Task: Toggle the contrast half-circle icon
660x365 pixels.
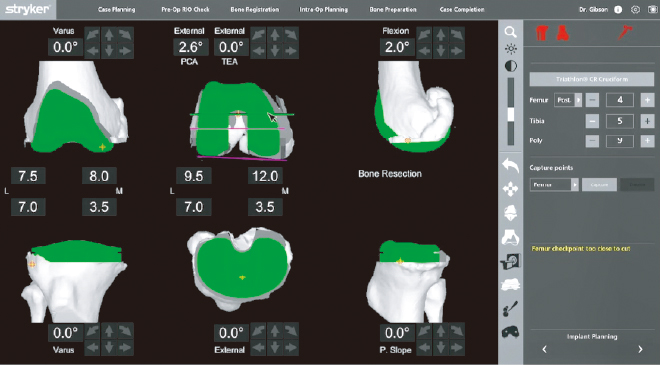Action: coord(511,66)
